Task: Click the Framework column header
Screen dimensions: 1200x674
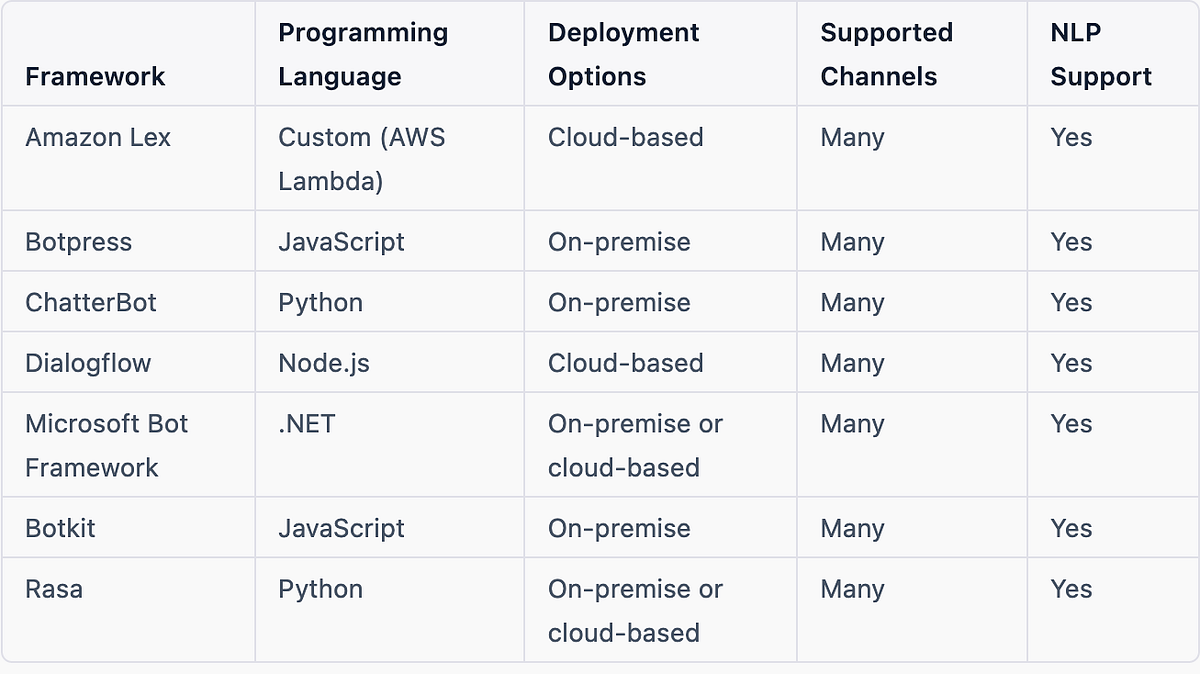Action: click(x=95, y=76)
